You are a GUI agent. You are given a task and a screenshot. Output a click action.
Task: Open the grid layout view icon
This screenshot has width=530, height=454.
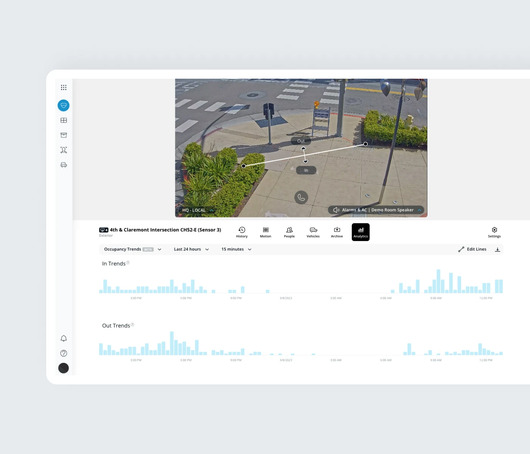[x=64, y=120]
